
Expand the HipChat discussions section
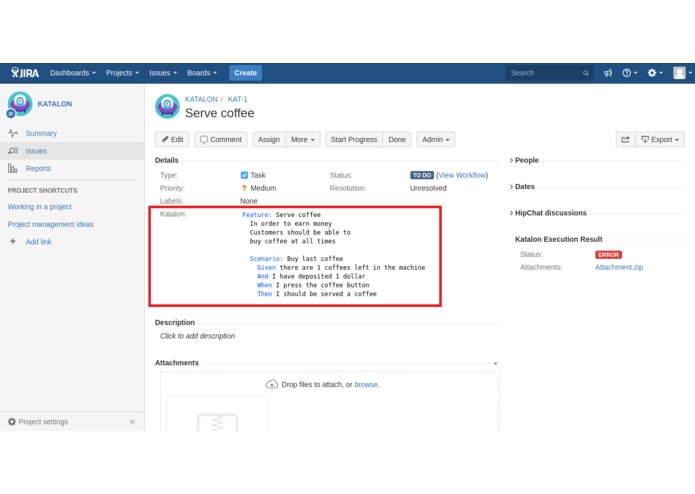pos(548,213)
